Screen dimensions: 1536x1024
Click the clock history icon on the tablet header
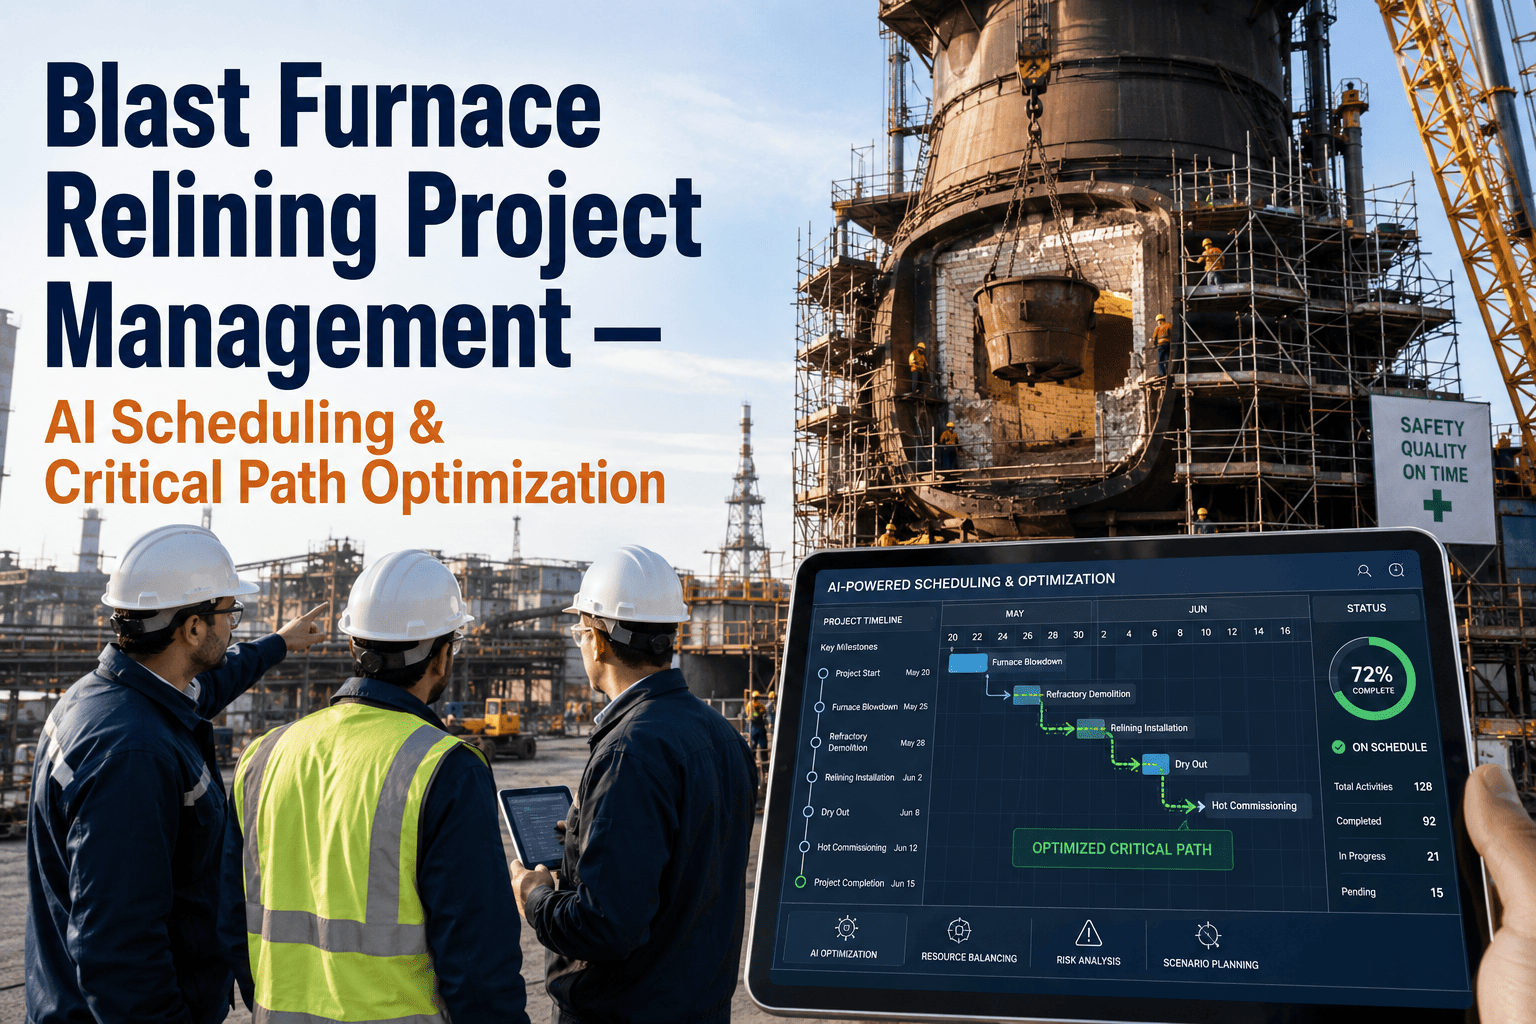click(1397, 570)
